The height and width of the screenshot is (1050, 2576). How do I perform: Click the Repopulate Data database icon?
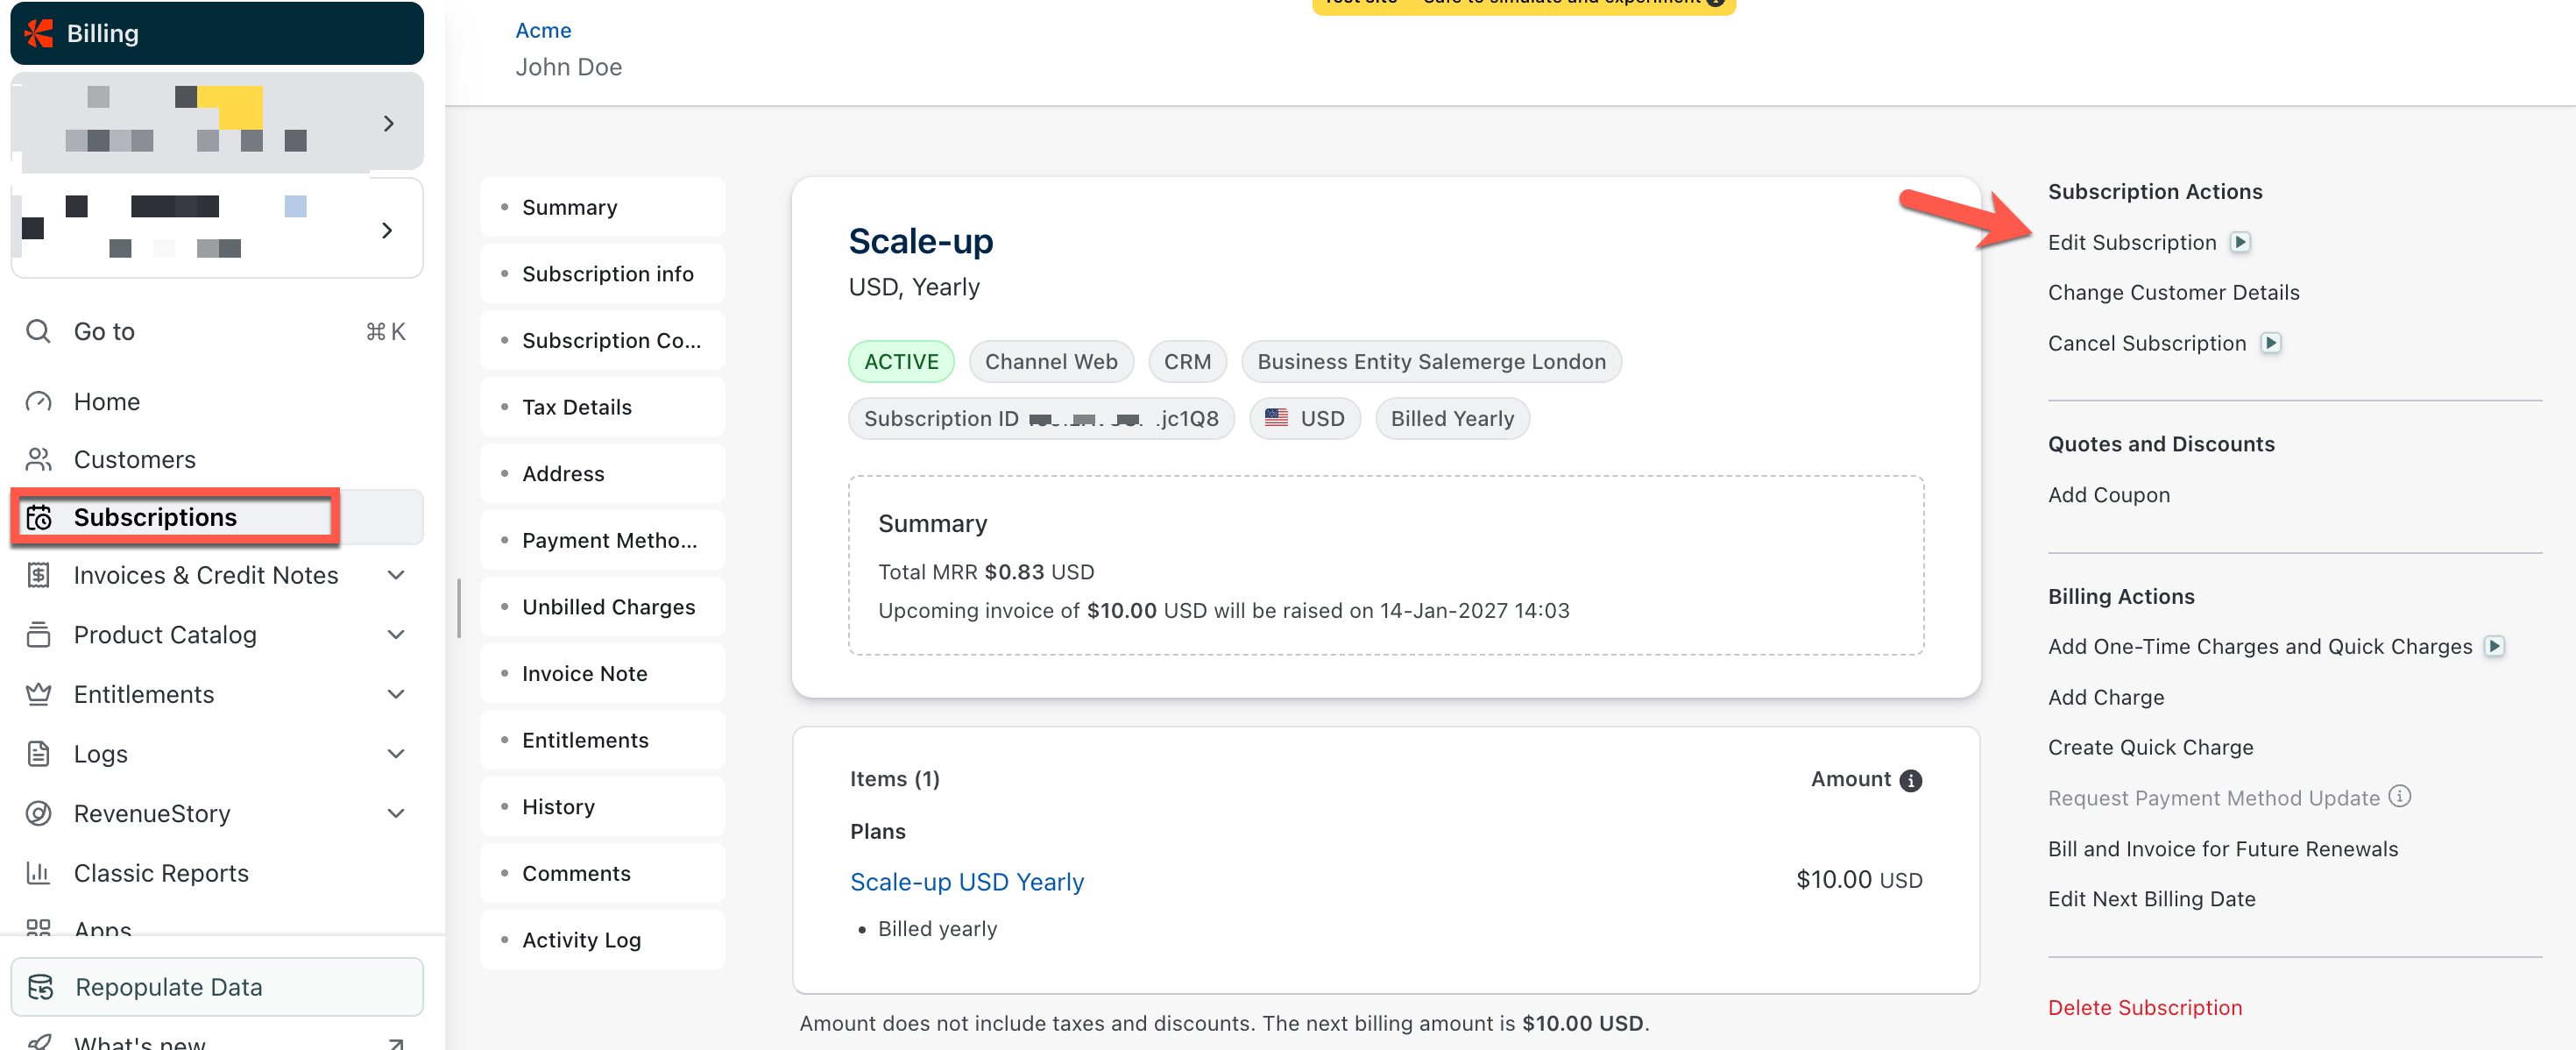(x=41, y=986)
